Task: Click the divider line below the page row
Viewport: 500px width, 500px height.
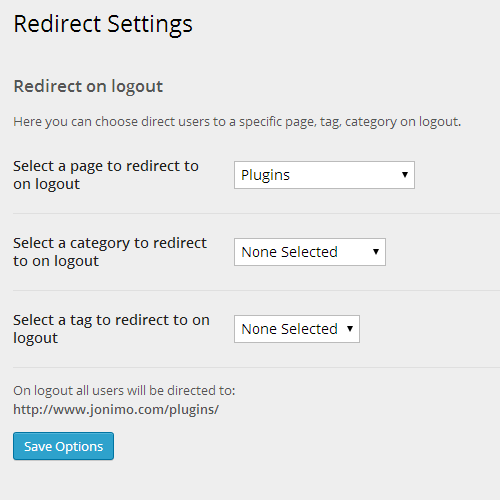Action: [256, 213]
